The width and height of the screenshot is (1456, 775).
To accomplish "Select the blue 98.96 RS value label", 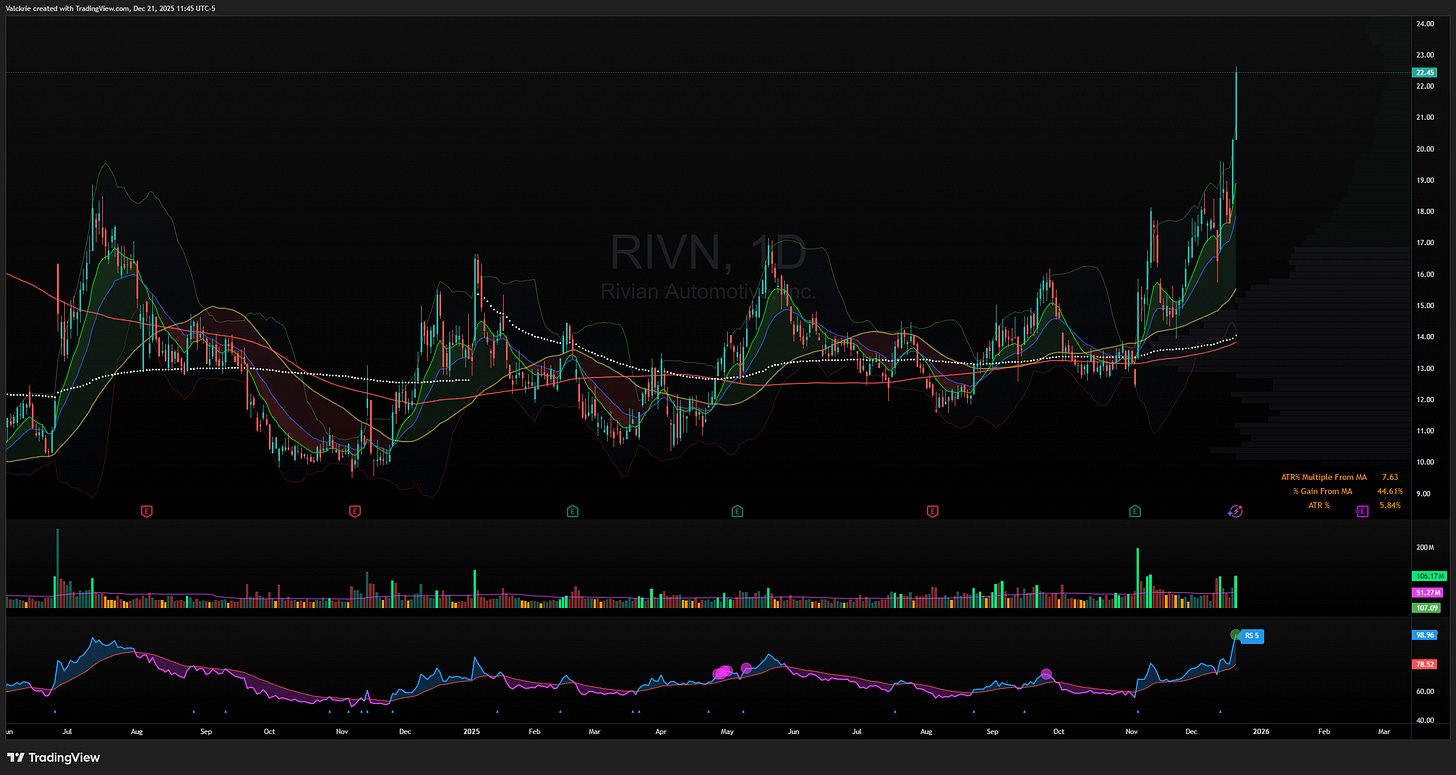I will pyautogui.click(x=1424, y=635).
